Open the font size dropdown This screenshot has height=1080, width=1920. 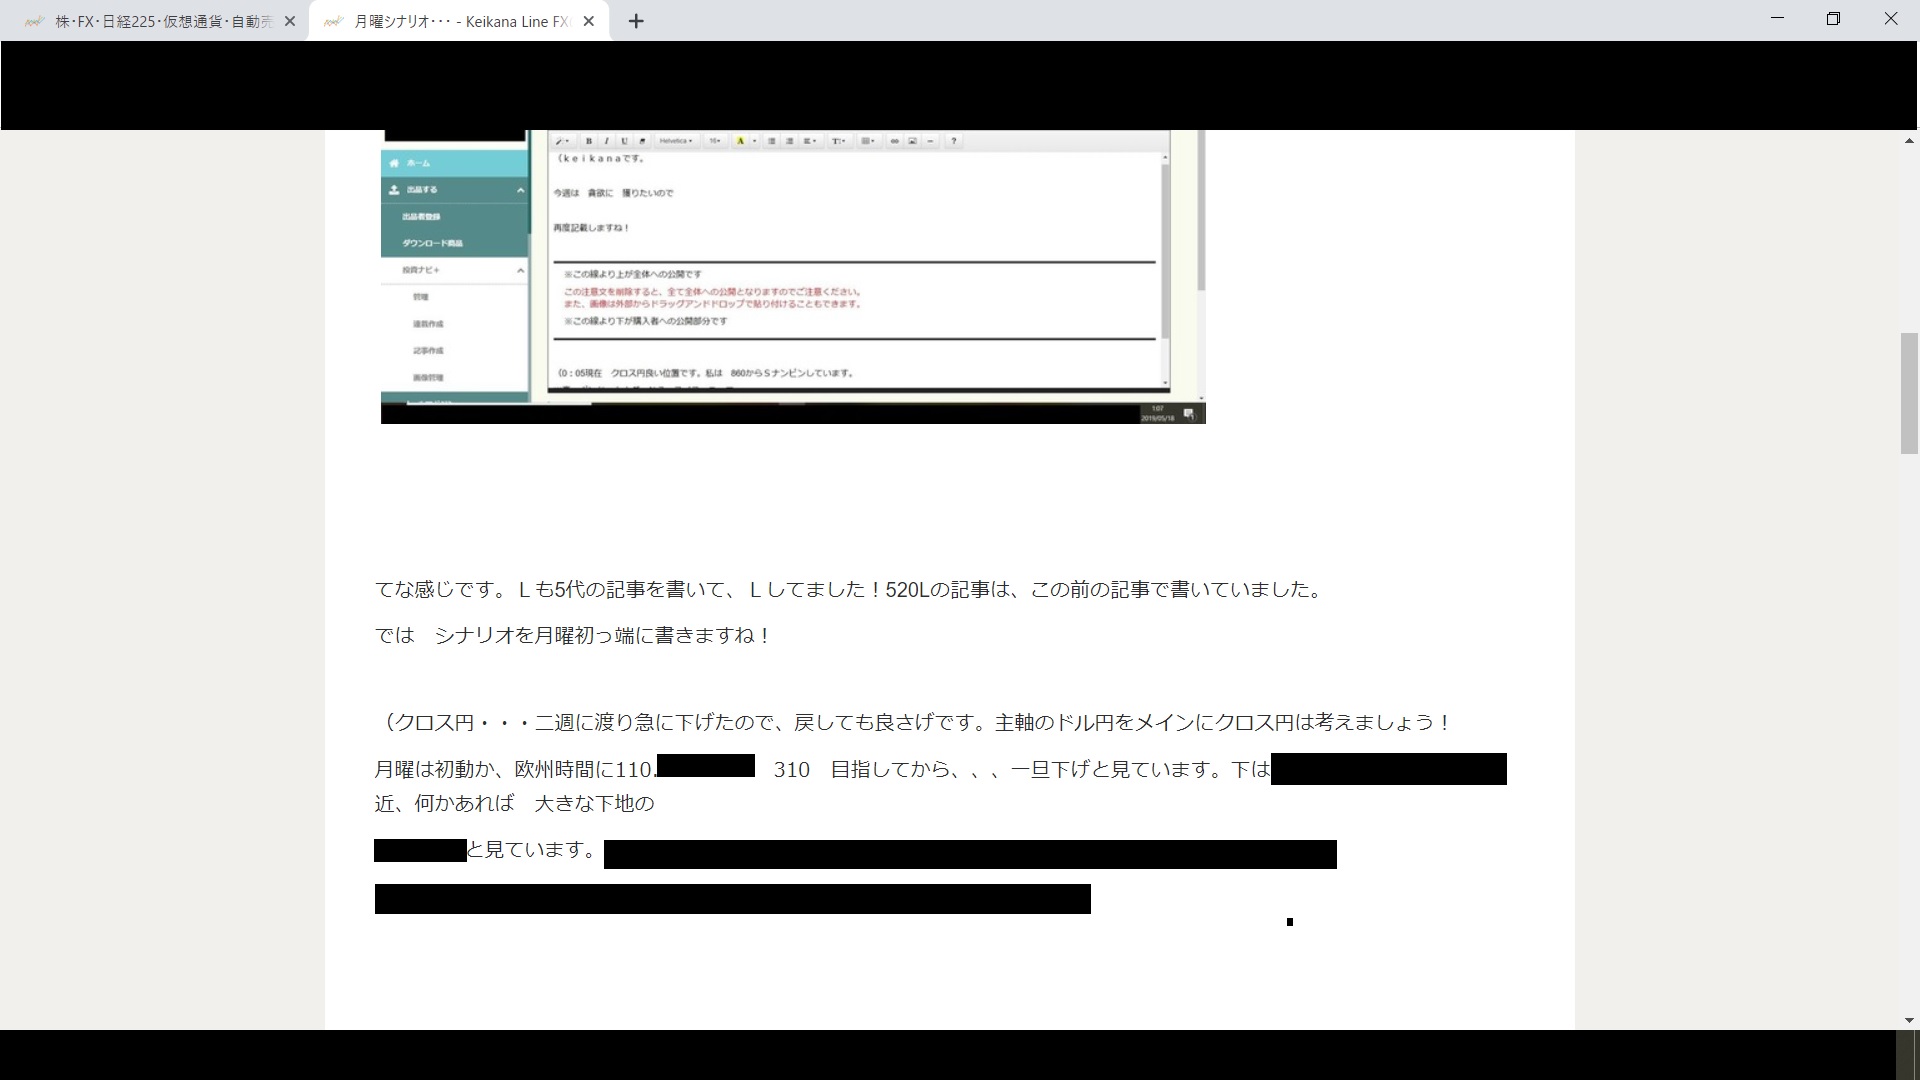715,141
